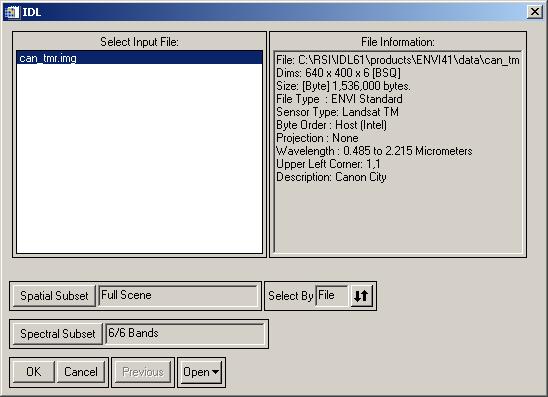Click the IDL application icon in title bar

tap(12, 12)
